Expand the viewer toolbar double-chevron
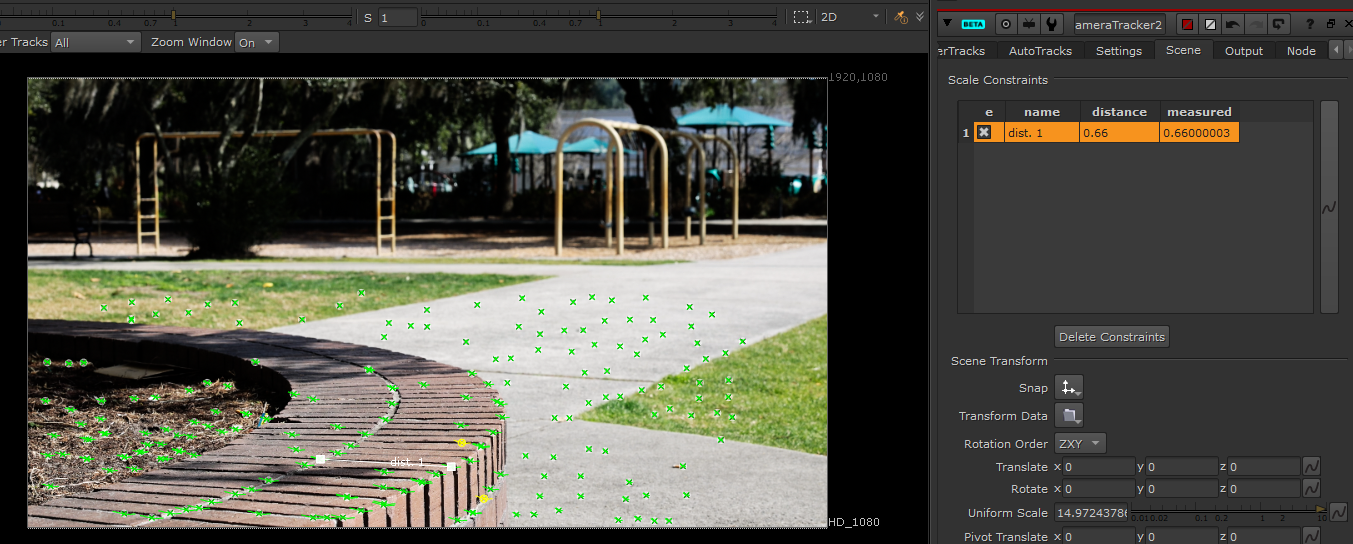The image size is (1353, 544). (x=920, y=17)
